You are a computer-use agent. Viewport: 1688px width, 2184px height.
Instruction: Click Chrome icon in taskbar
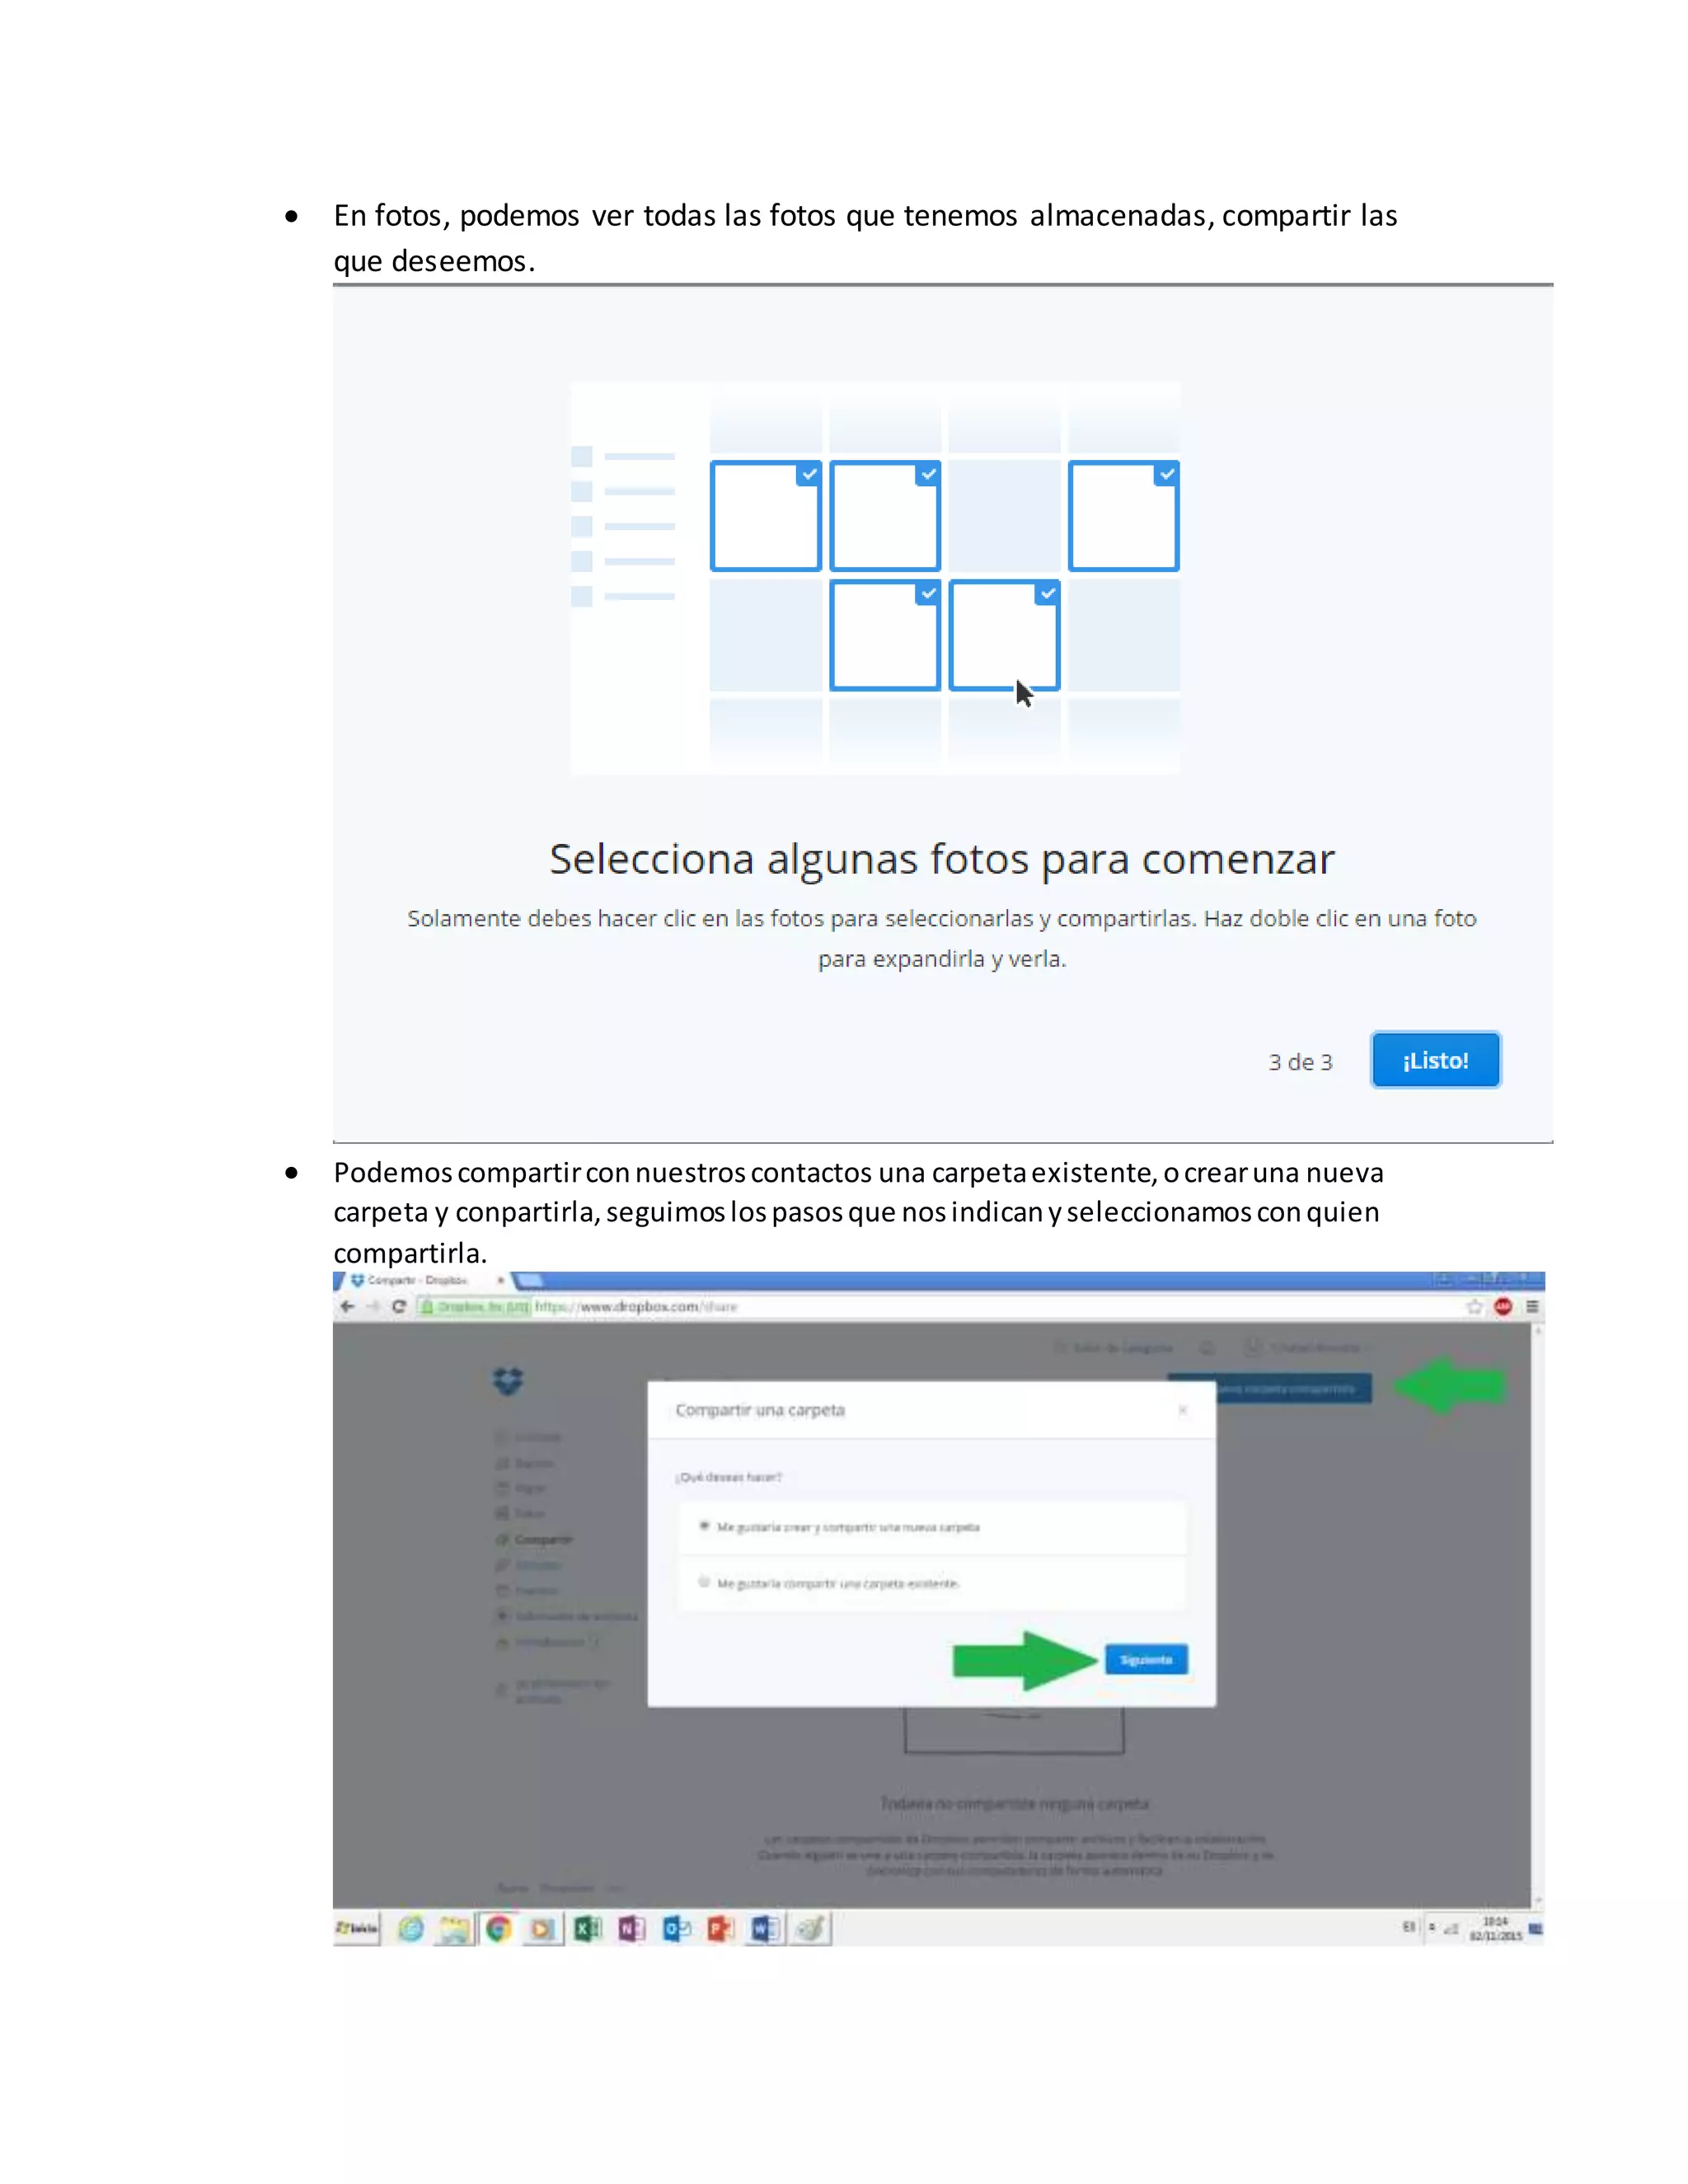499,1929
